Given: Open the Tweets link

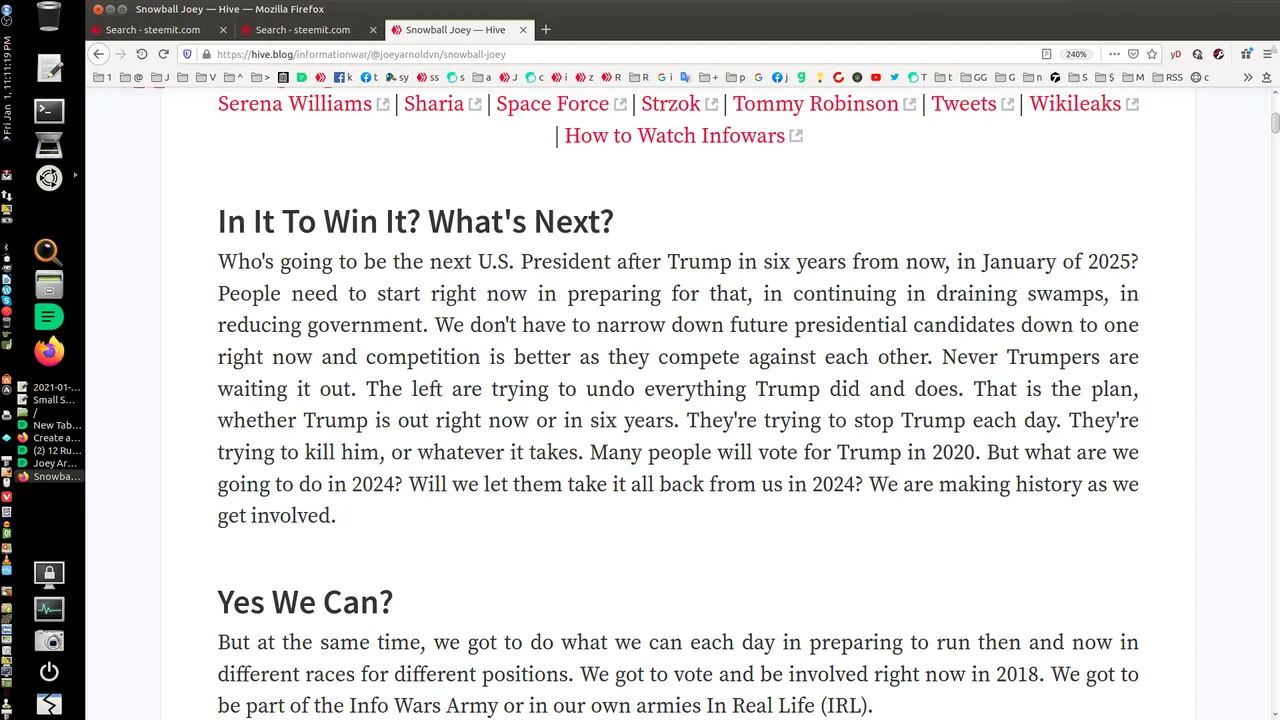Looking at the screenshot, I should 964,104.
